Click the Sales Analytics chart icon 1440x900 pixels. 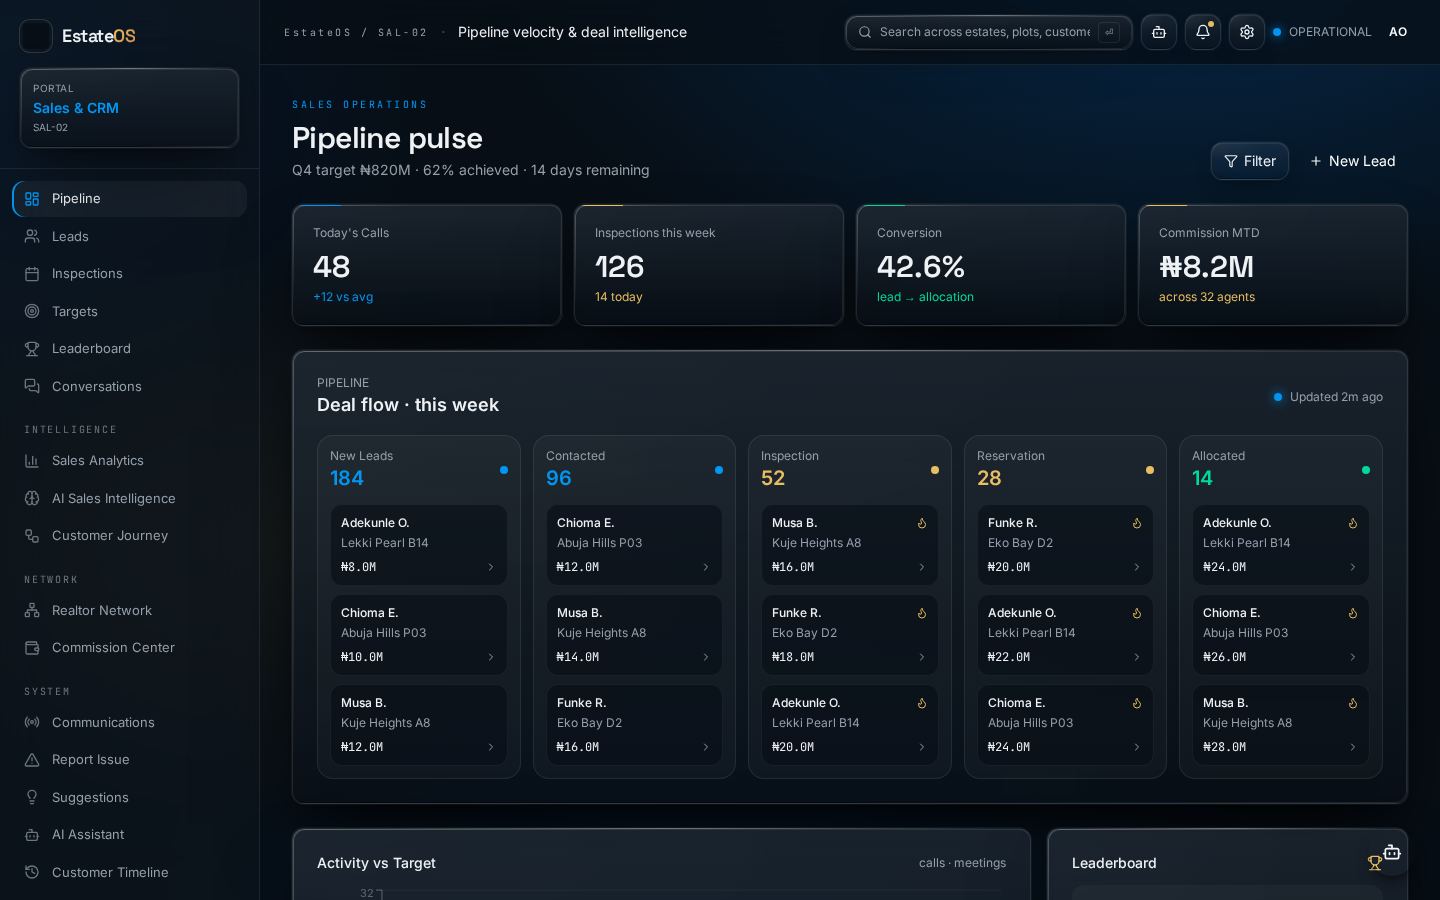pyautogui.click(x=32, y=461)
